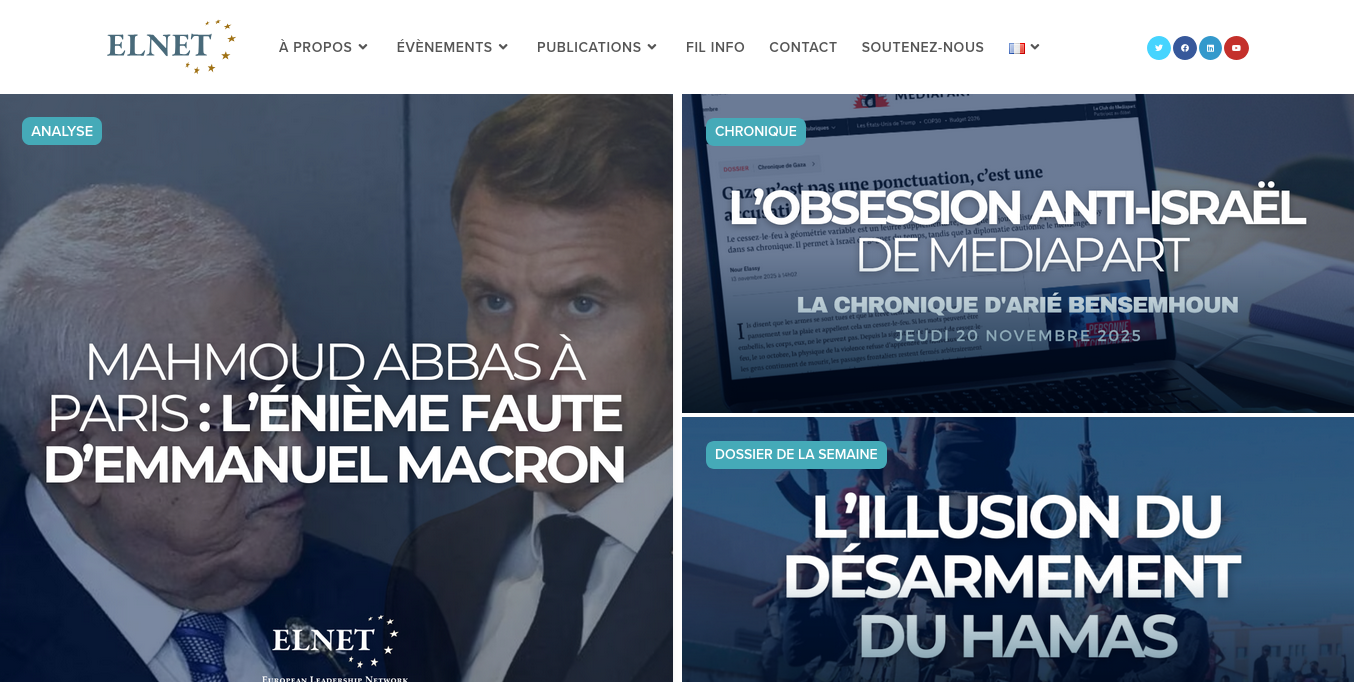This screenshot has width=1366, height=682.
Task: Click the DOSSIER DE LA SEMAINE tag
Action: tap(796, 455)
